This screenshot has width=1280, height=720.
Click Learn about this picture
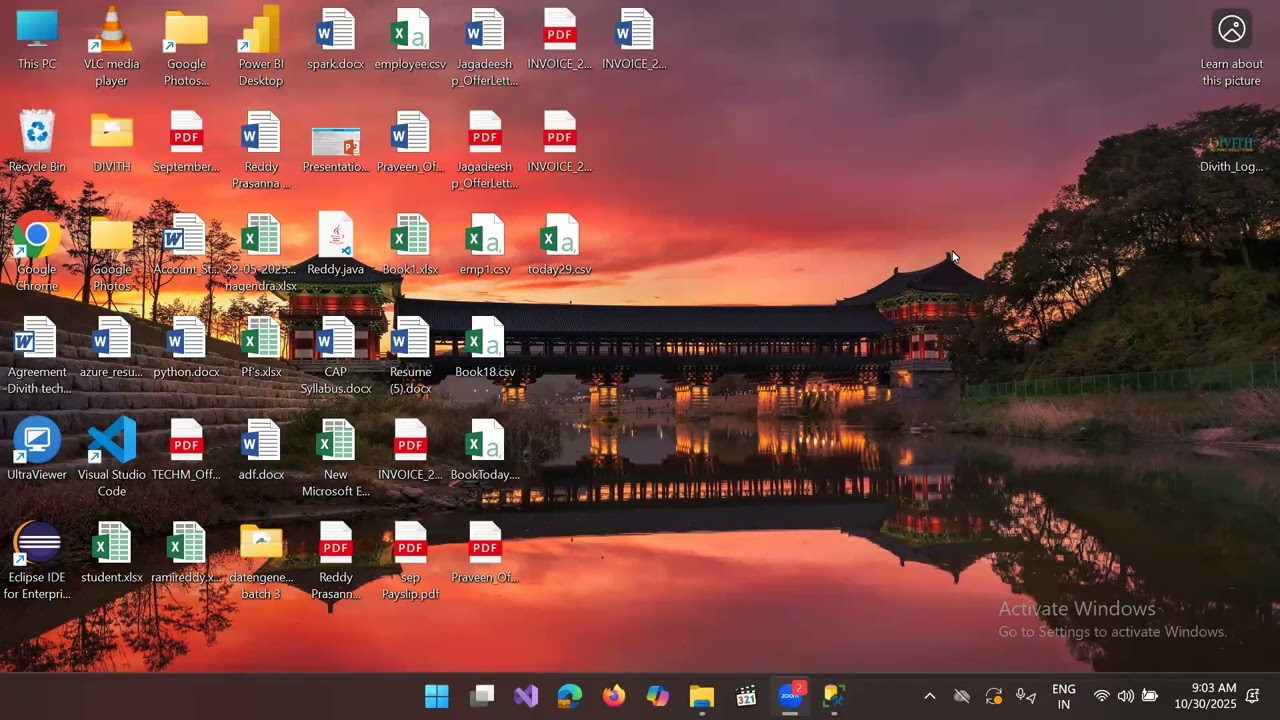1232,47
